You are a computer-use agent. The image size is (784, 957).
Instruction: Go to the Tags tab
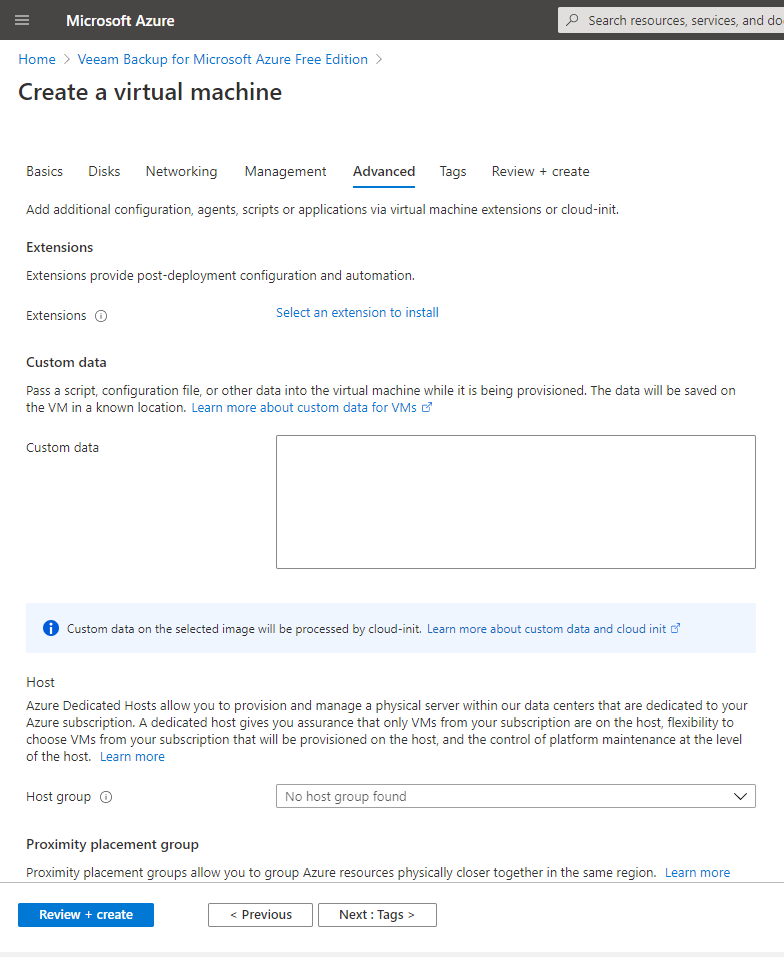(453, 172)
